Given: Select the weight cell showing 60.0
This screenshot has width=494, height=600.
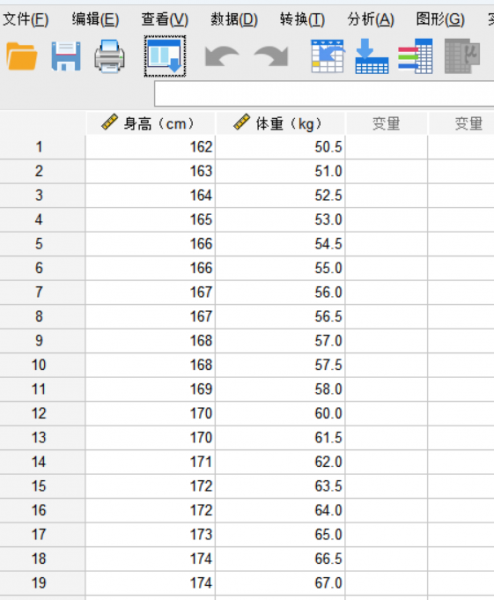Looking at the screenshot, I should coord(280,413).
